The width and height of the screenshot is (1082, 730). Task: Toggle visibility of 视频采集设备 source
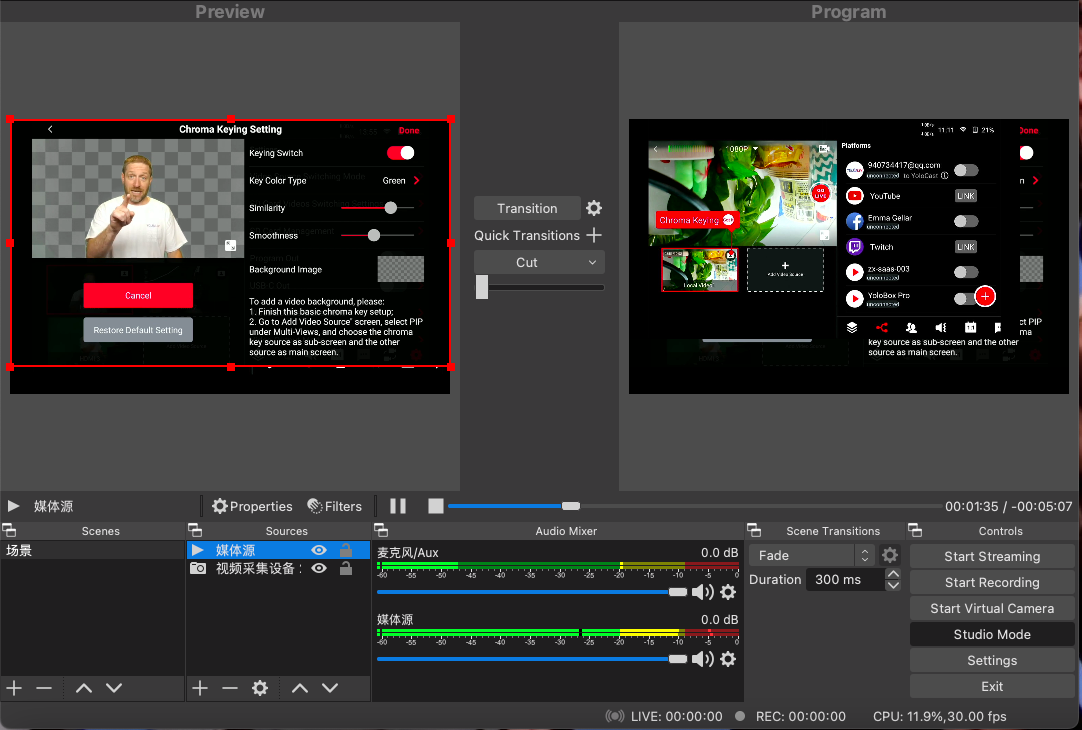click(x=319, y=569)
